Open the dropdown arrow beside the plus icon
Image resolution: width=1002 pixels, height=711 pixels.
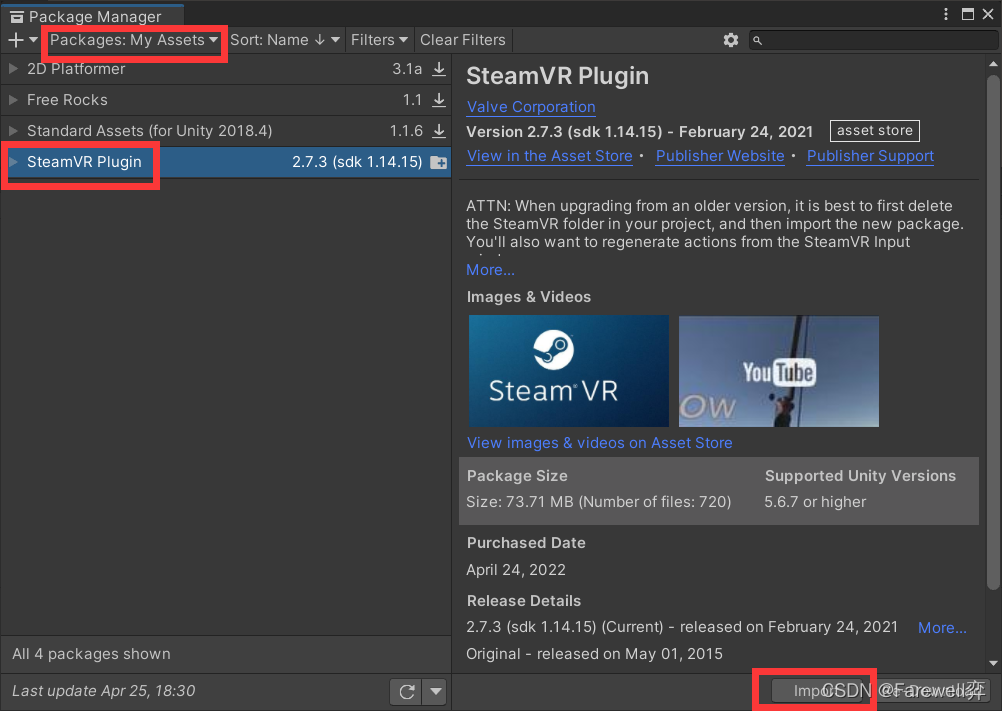pos(33,40)
